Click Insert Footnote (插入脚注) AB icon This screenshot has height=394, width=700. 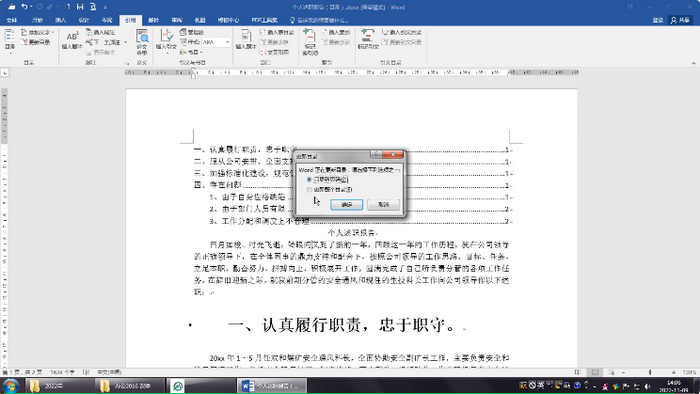click(x=72, y=39)
